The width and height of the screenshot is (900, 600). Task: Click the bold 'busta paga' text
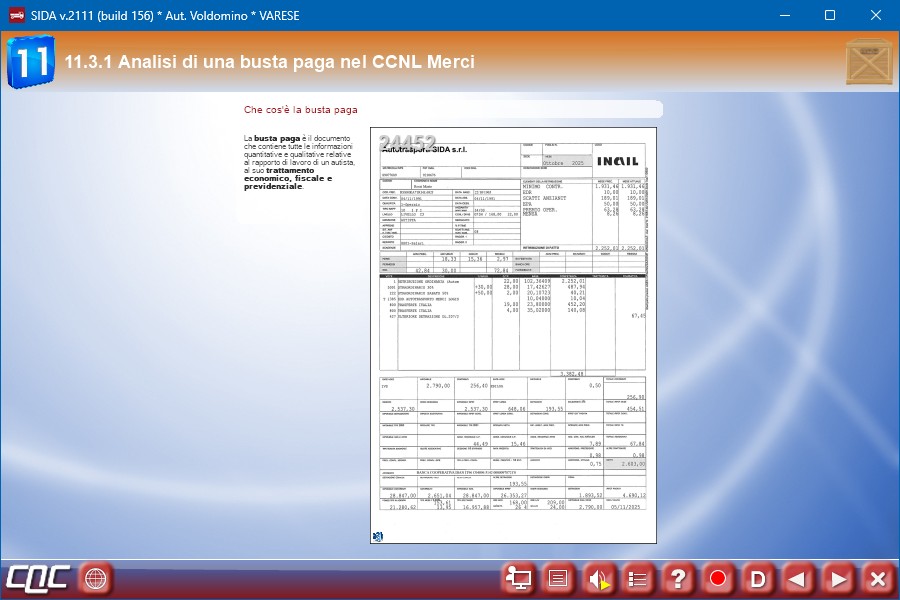pyautogui.click(x=277, y=138)
